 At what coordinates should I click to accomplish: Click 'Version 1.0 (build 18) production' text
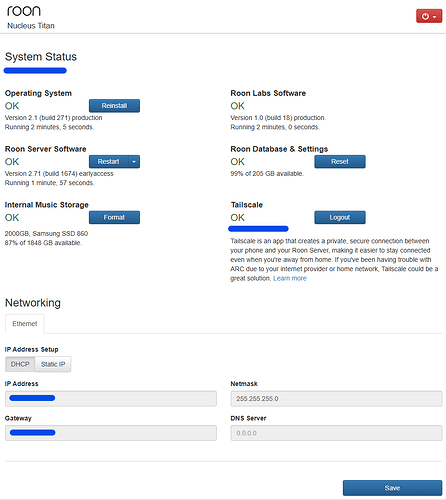point(278,118)
